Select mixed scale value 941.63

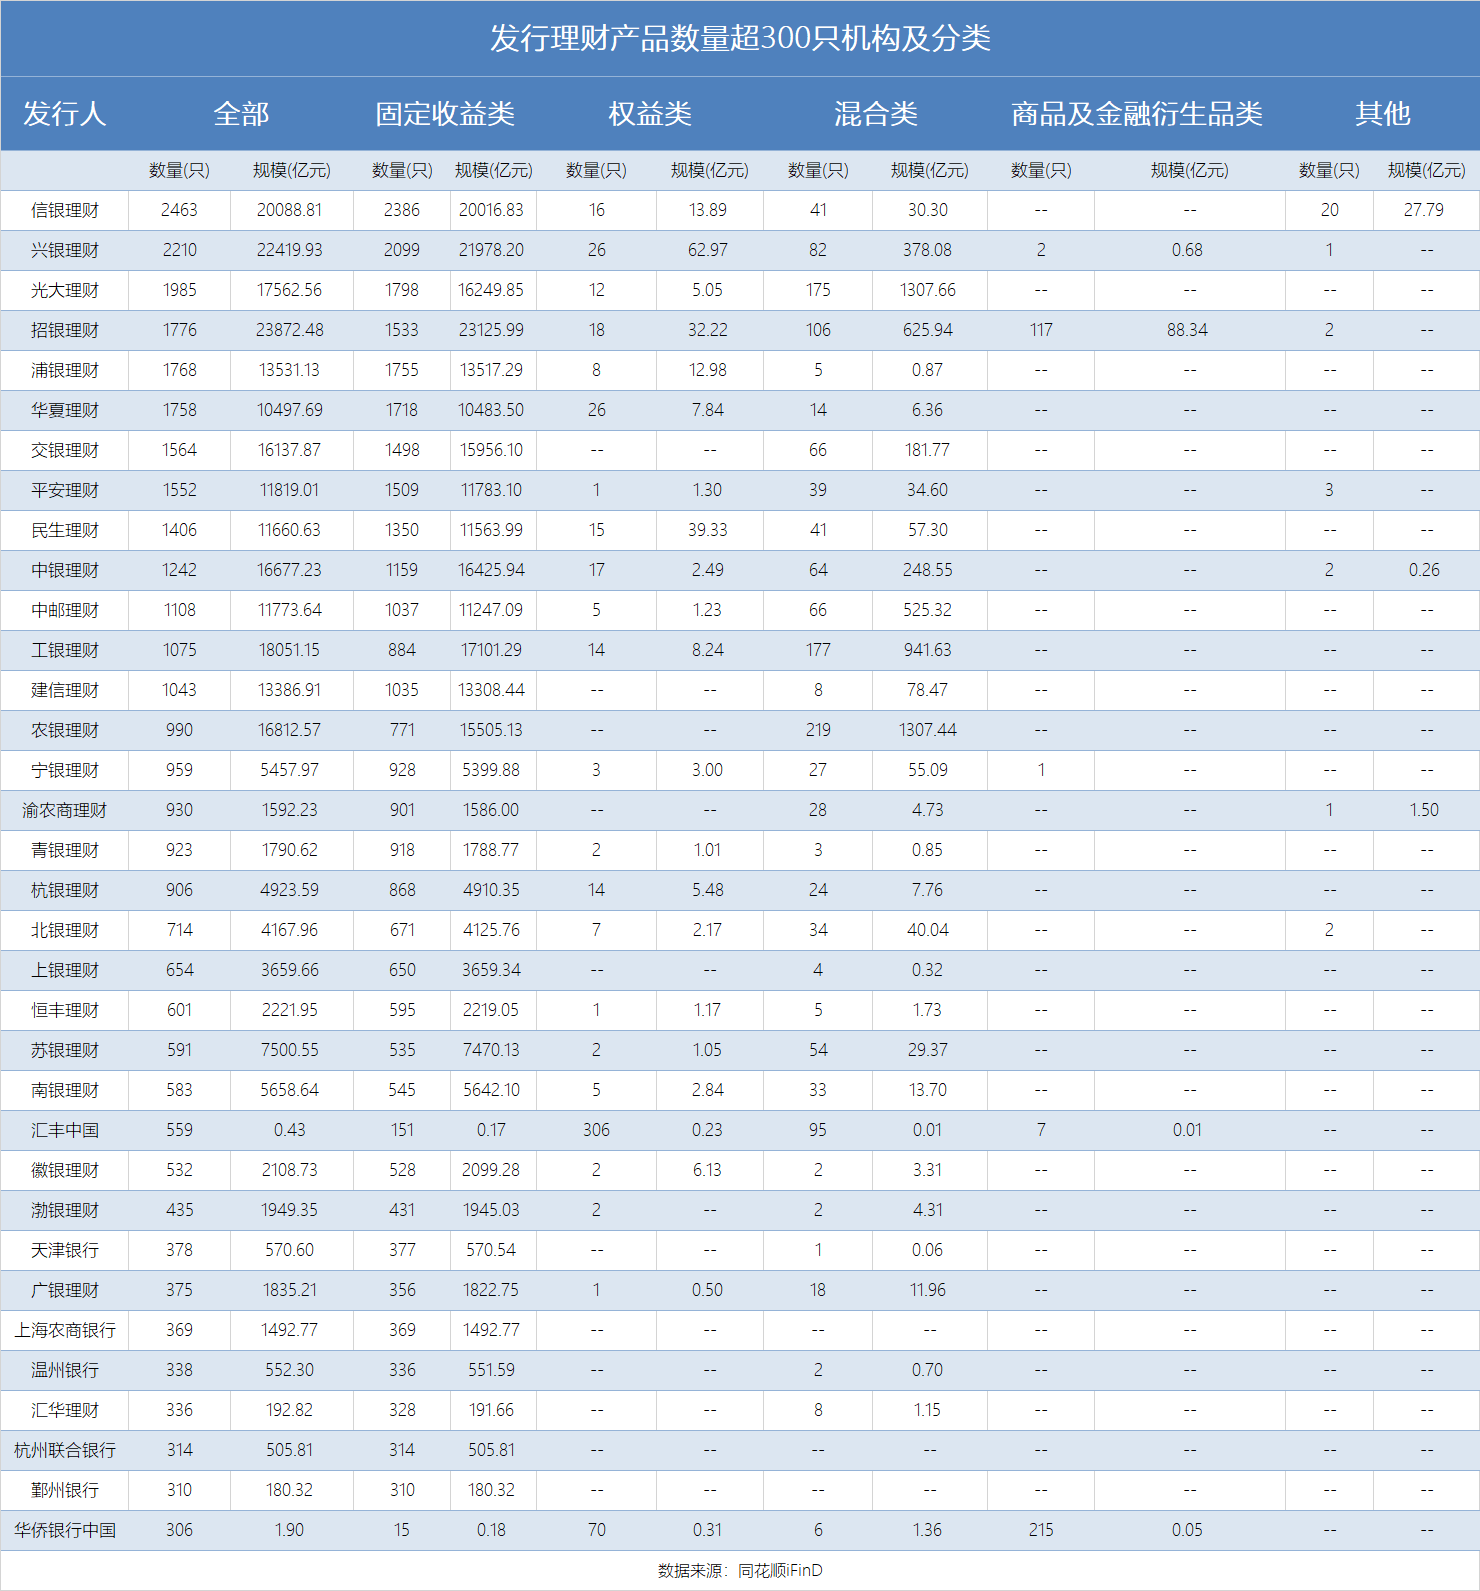click(928, 650)
